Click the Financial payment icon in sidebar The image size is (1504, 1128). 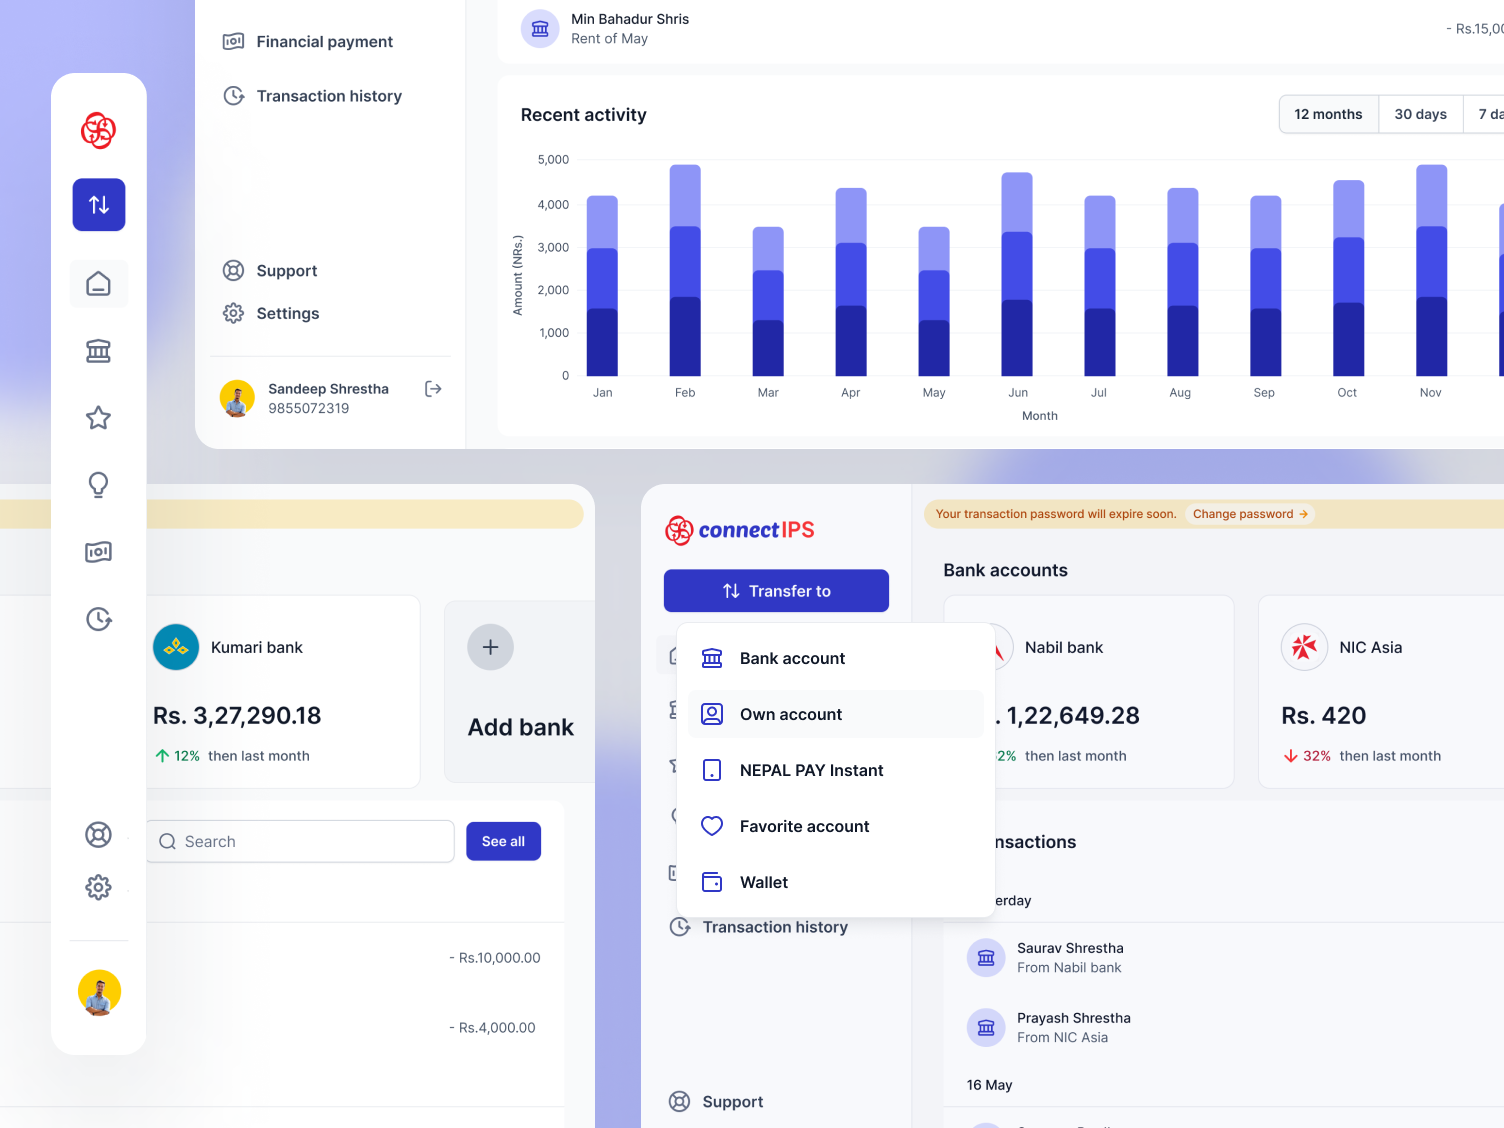click(98, 551)
